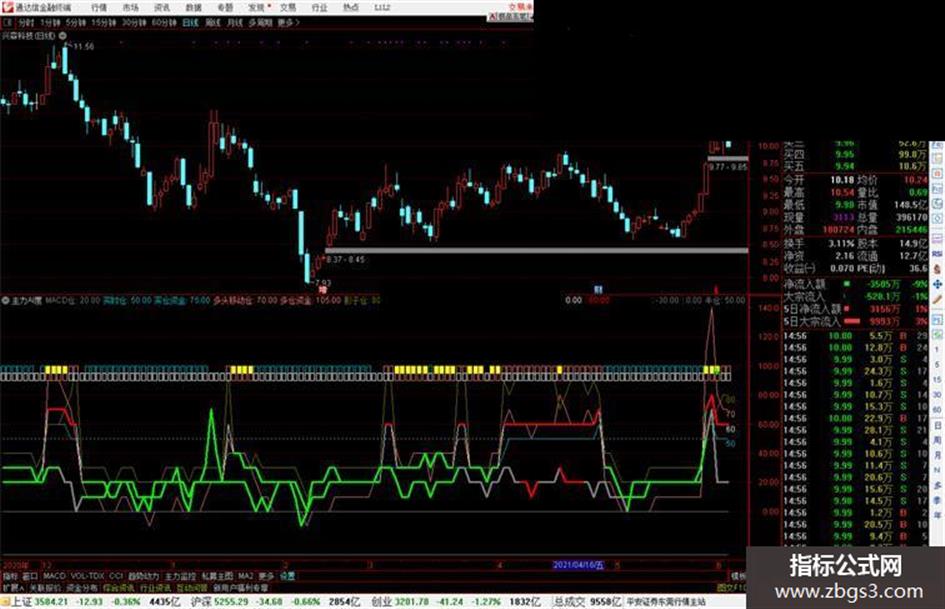
Task: Click the 通达信 app logo icon
Action: (x=7, y=7)
